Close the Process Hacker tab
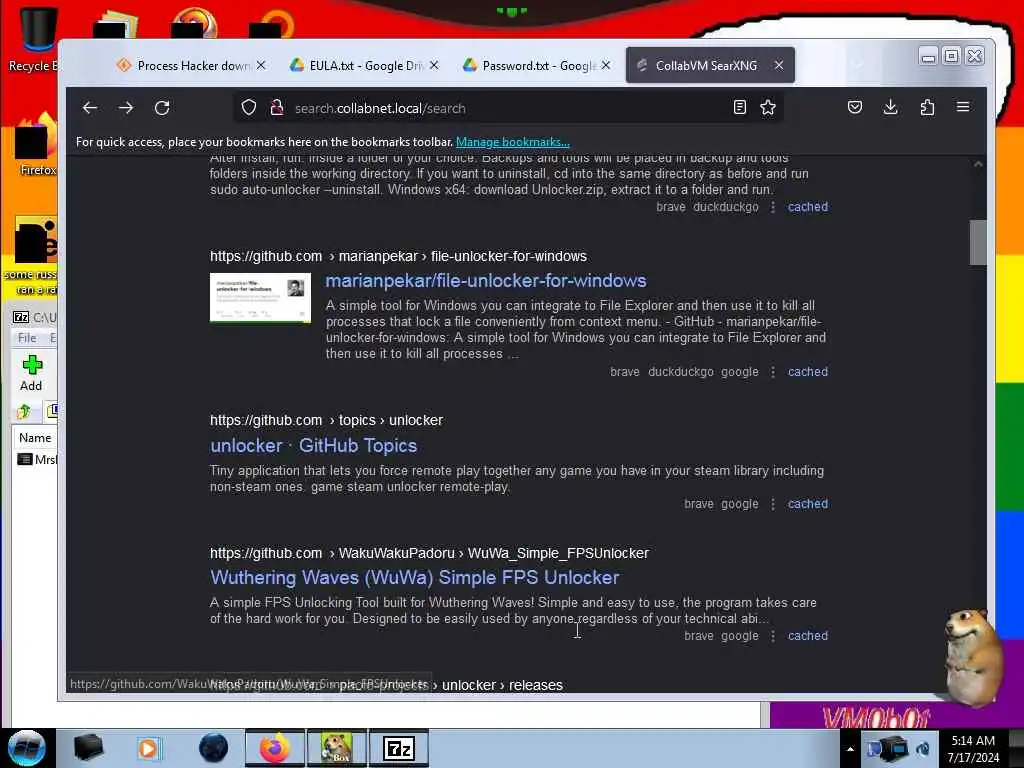Screen dimensions: 1024x768 point(261,65)
